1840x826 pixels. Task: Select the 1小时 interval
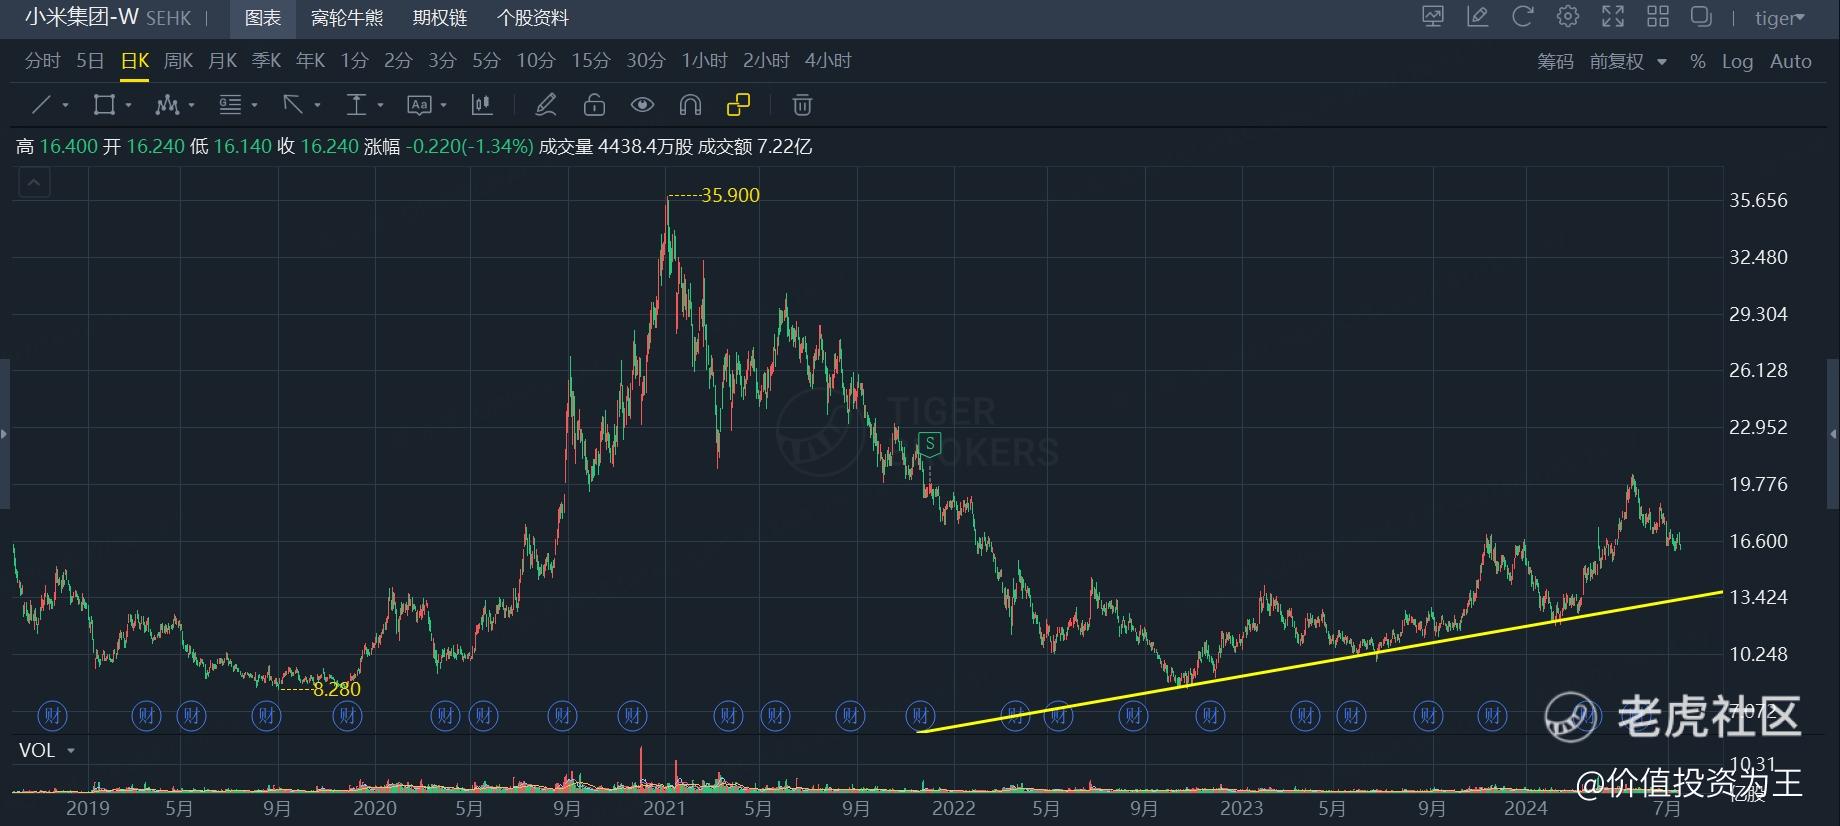[x=705, y=61]
